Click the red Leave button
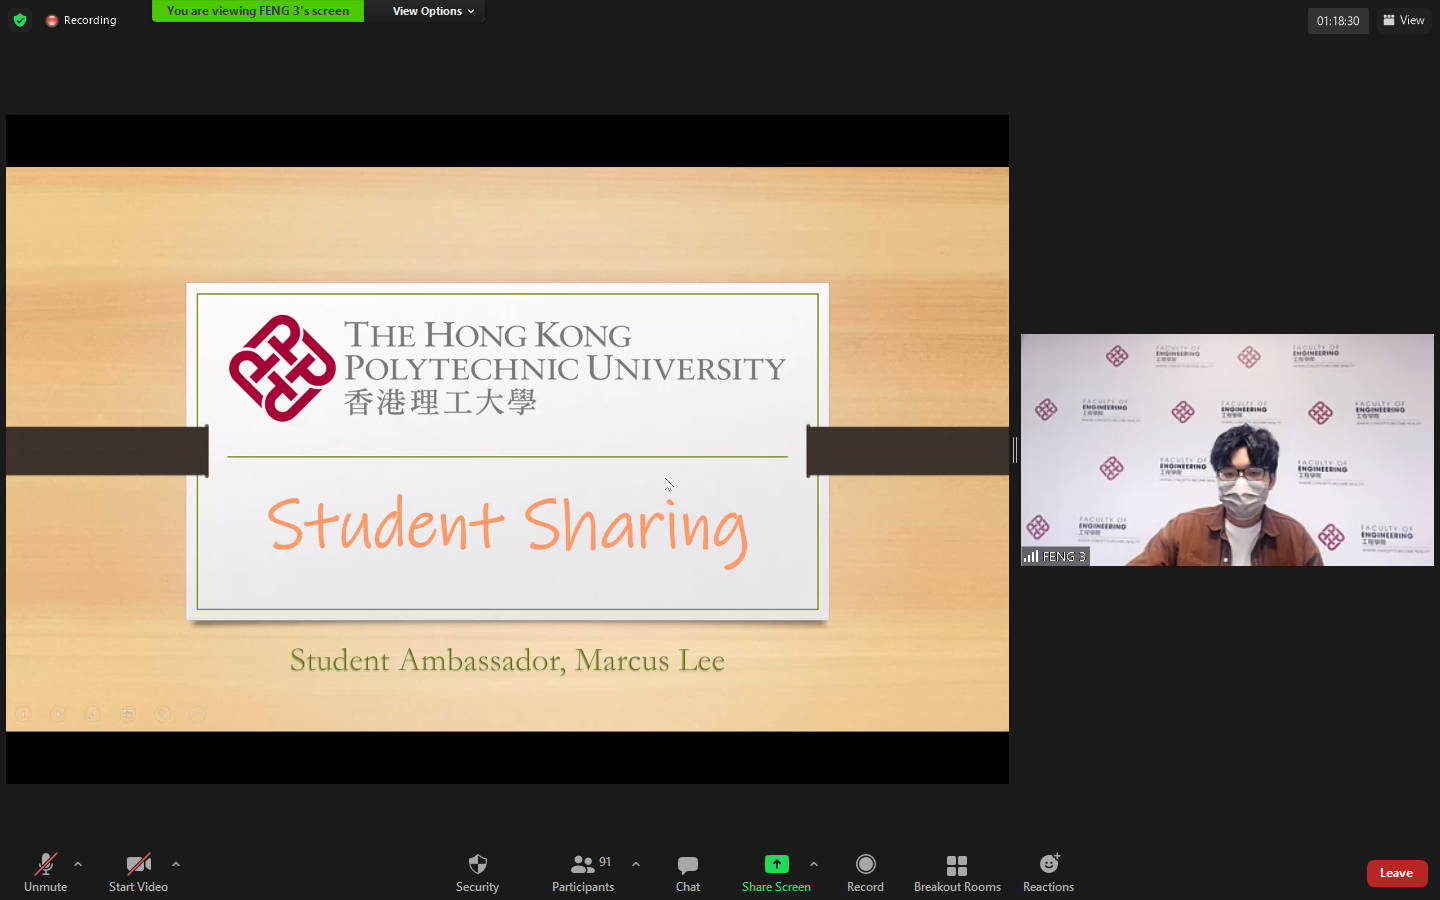 pos(1396,873)
